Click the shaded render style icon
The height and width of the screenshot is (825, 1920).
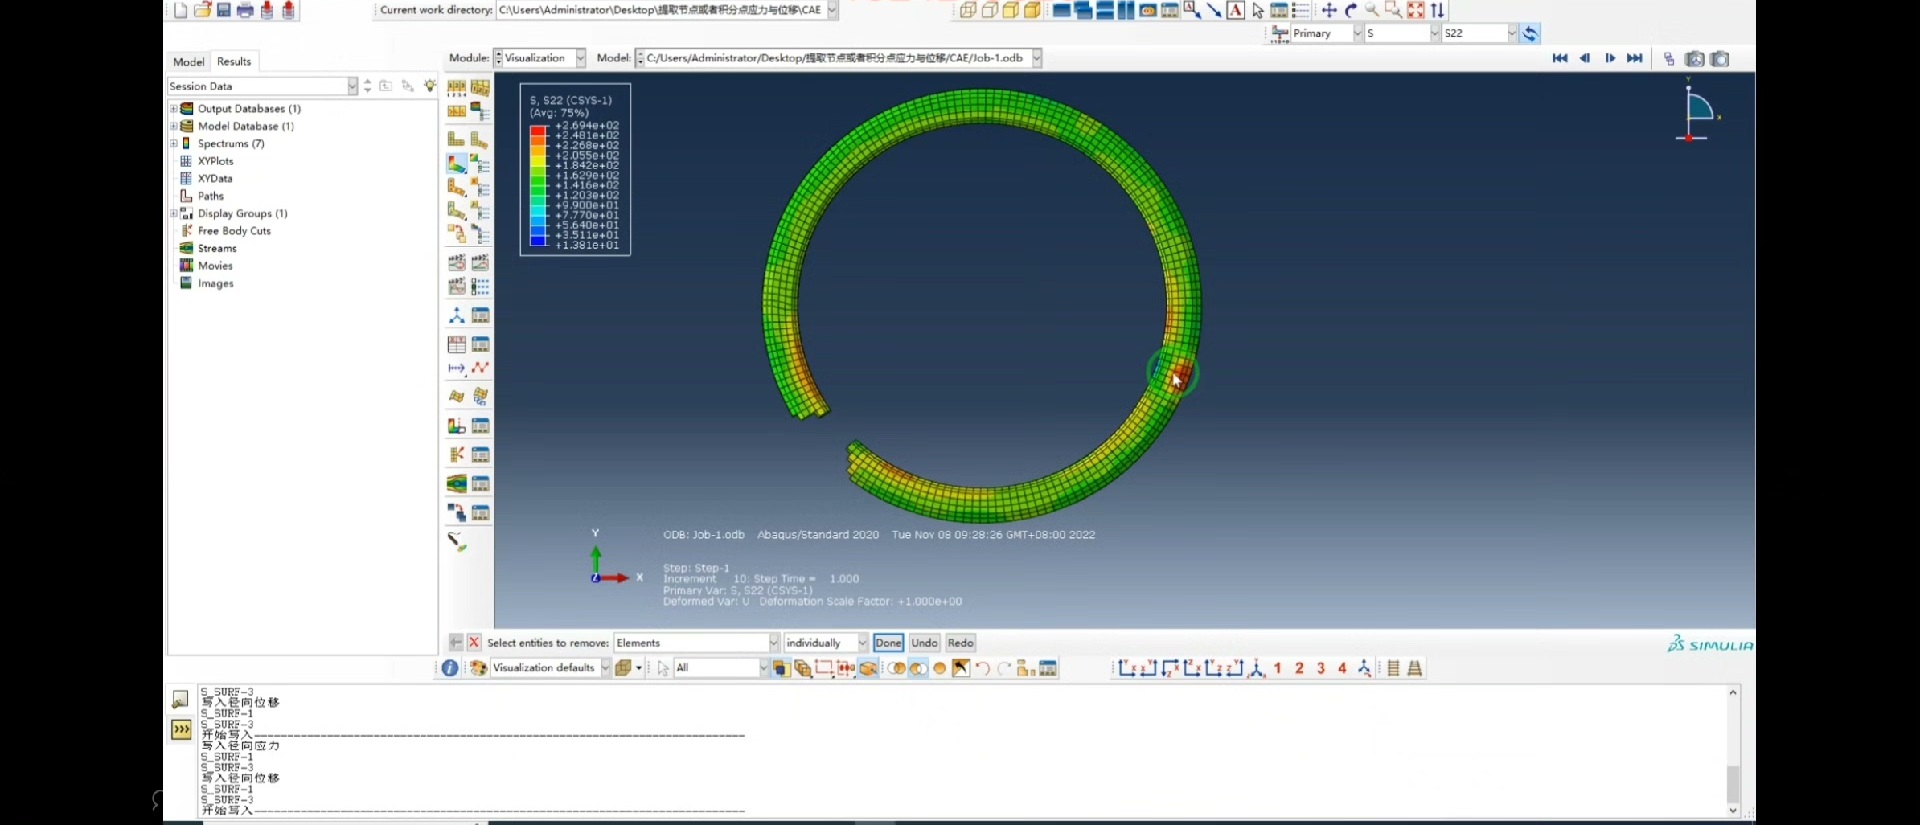[1033, 10]
